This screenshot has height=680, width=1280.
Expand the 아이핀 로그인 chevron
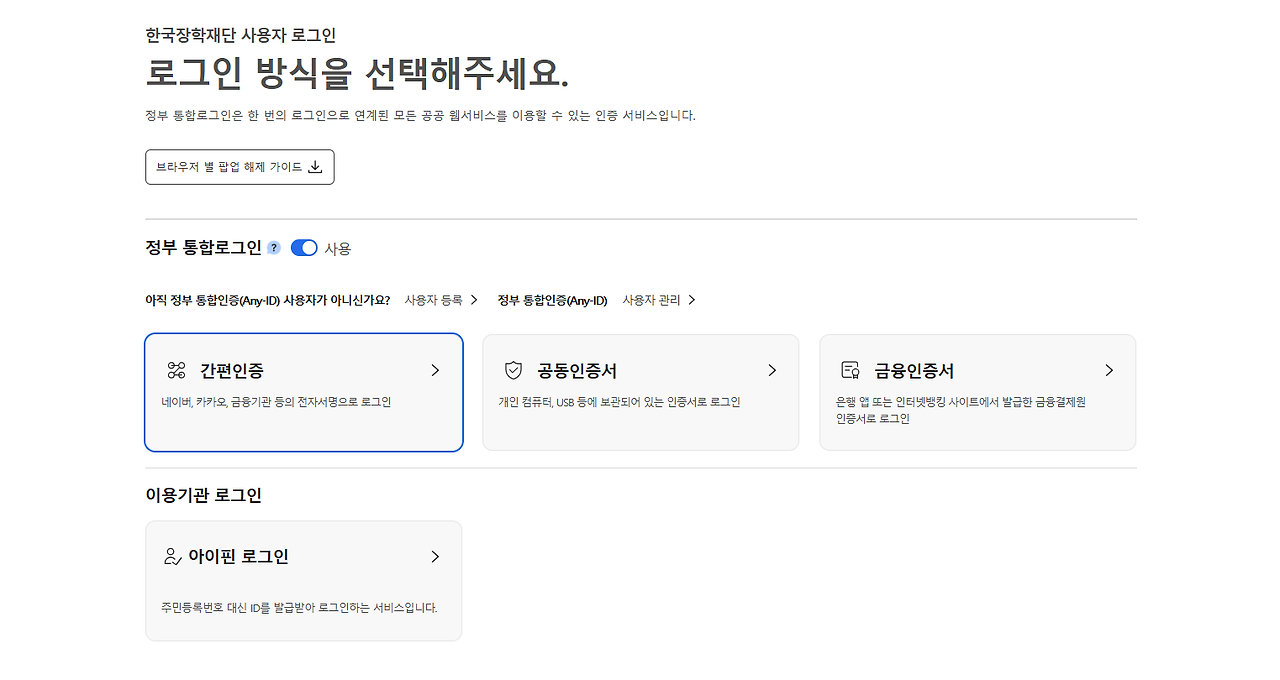435,556
